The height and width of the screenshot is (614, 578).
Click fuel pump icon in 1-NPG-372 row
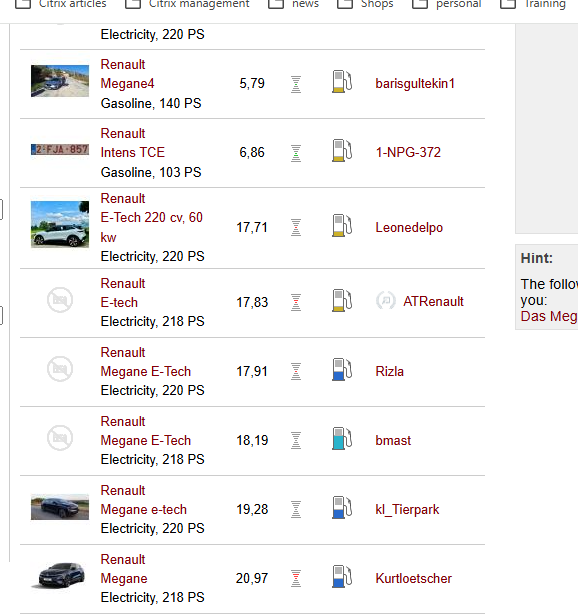(x=342, y=150)
